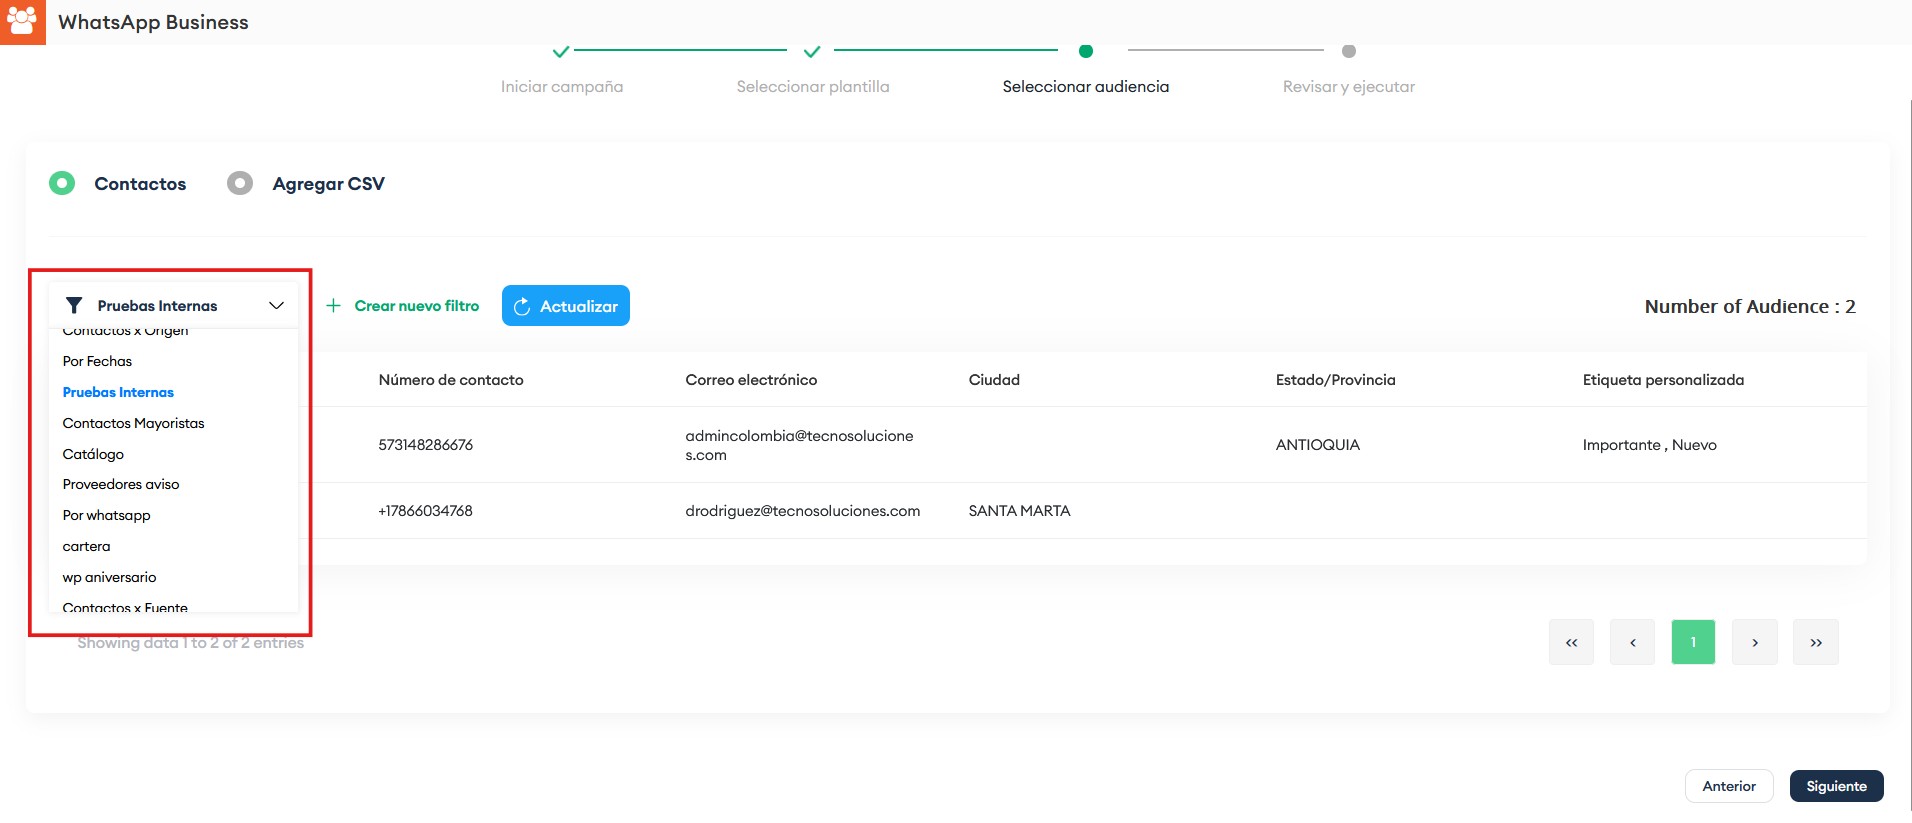This screenshot has height=823, width=1912.
Task: Go to the first page with double-left arrows
Action: (1571, 642)
